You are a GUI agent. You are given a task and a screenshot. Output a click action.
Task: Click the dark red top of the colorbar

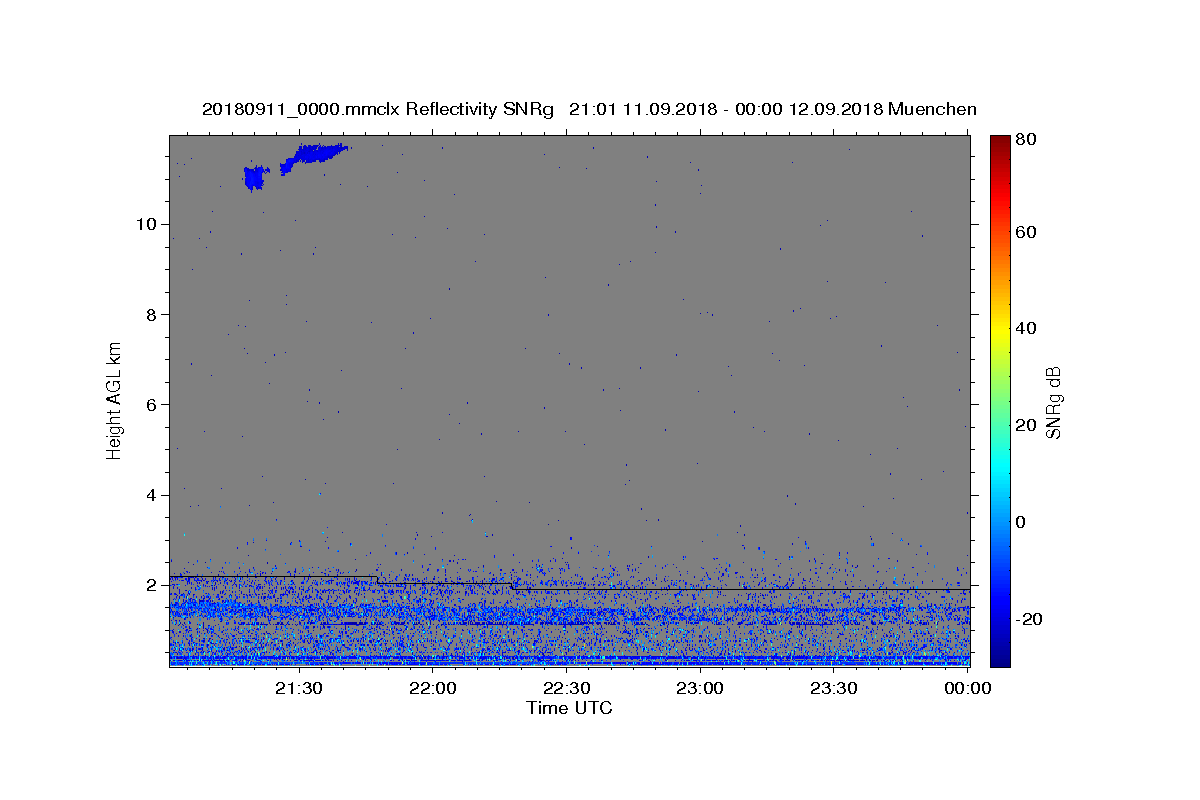pyautogui.click(x=1000, y=141)
